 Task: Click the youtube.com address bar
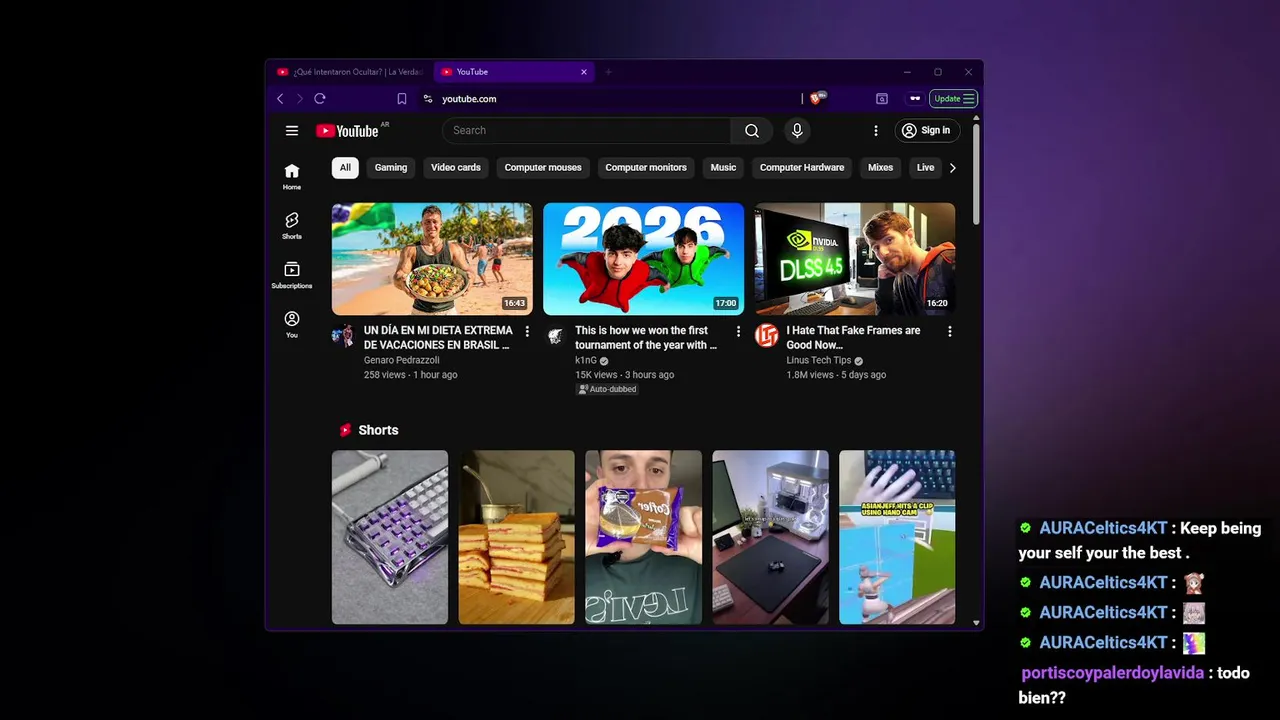tap(469, 99)
